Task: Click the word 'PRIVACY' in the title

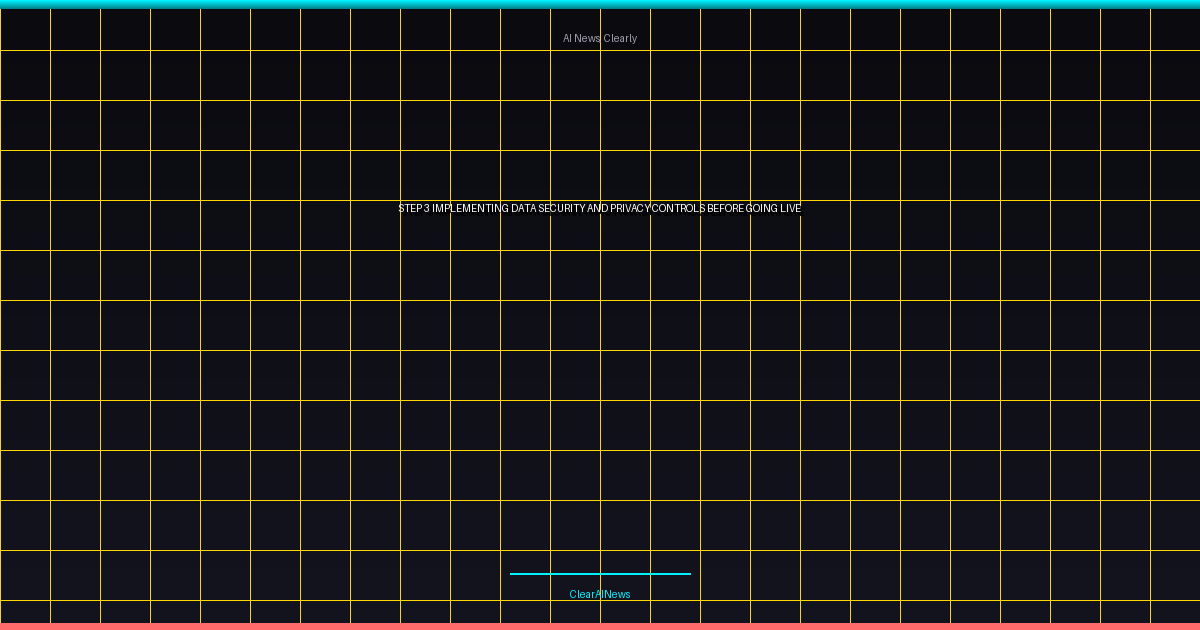Action: [x=630, y=209]
